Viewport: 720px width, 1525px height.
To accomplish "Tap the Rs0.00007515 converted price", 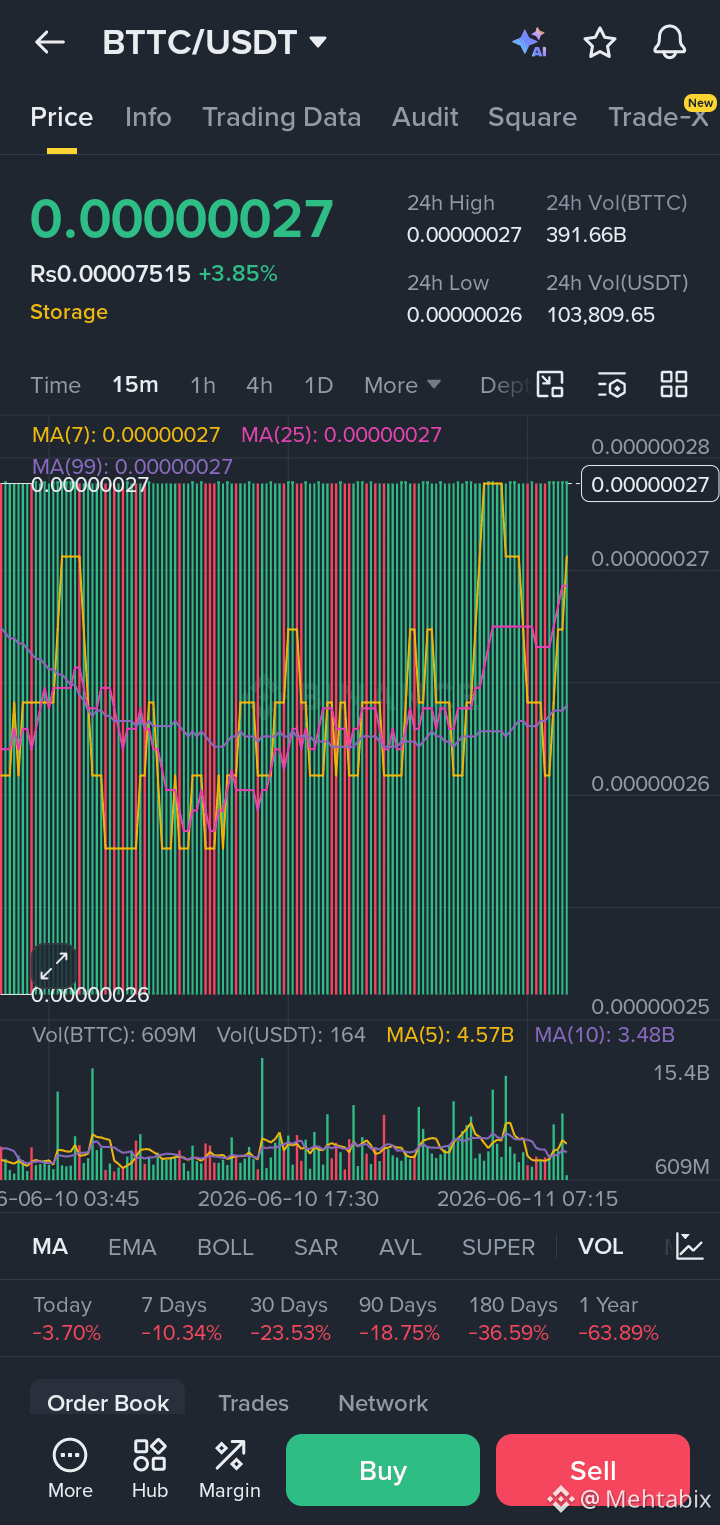I will [110, 274].
